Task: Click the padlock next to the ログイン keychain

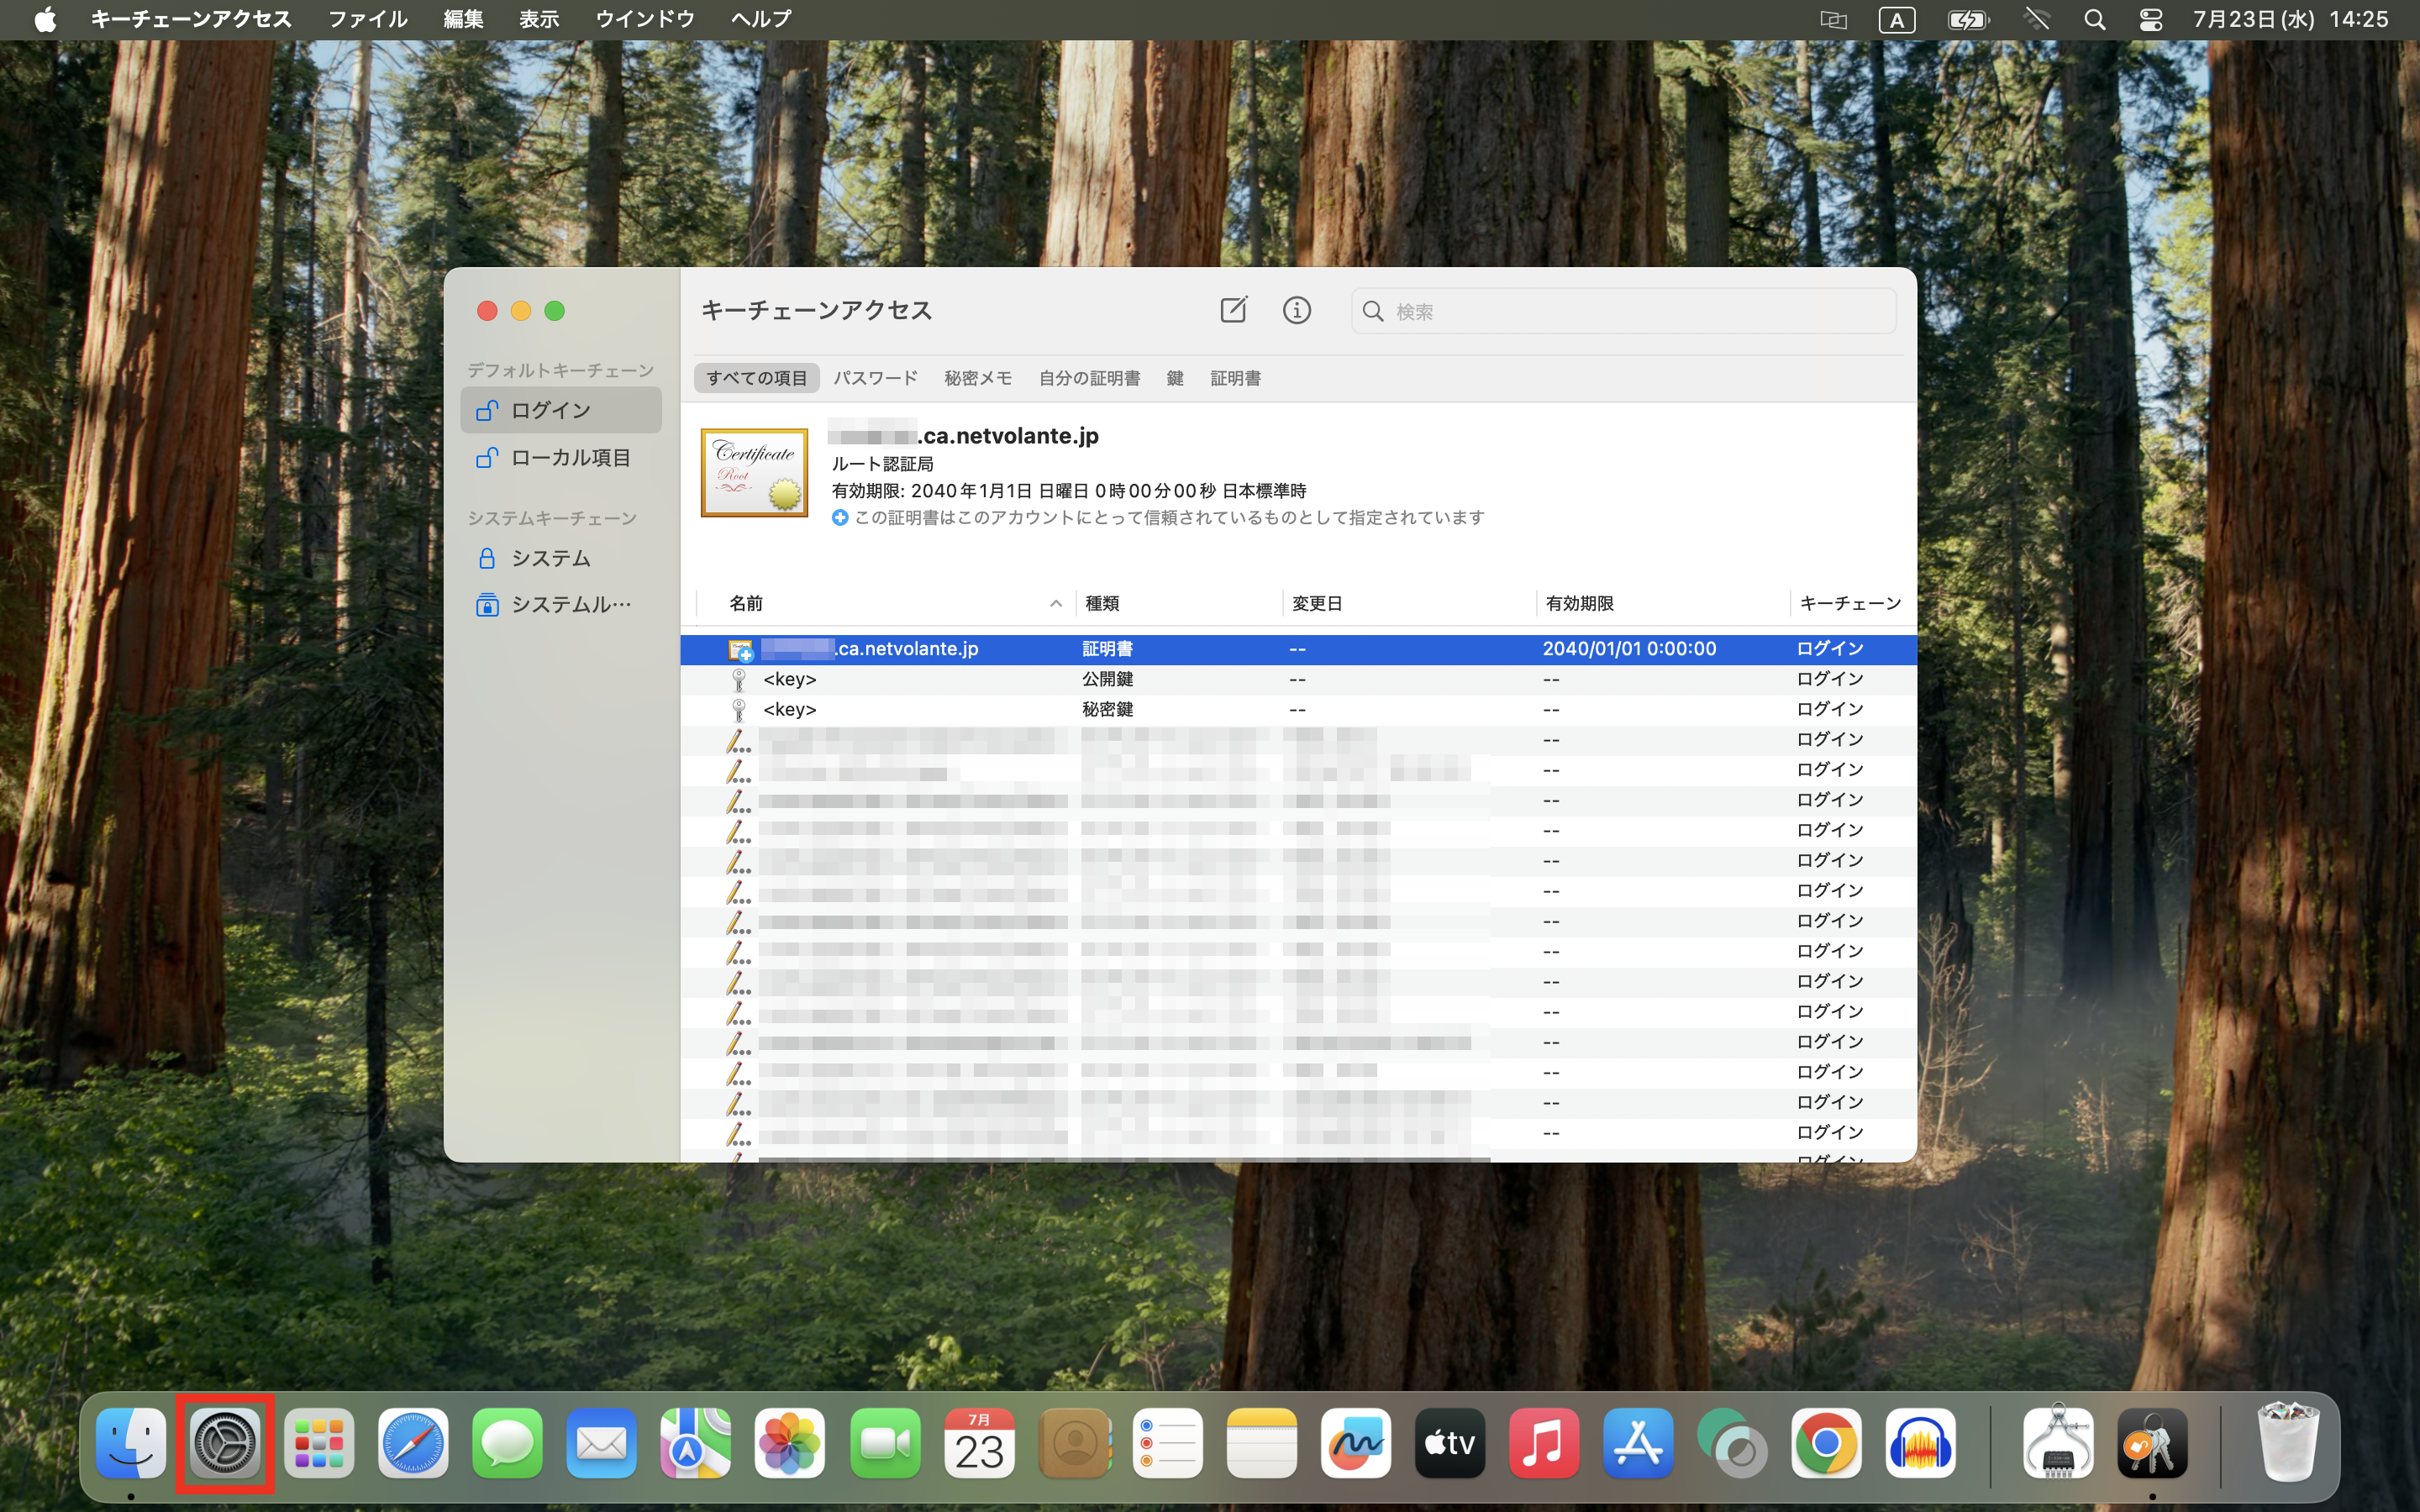Action: [487, 409]
